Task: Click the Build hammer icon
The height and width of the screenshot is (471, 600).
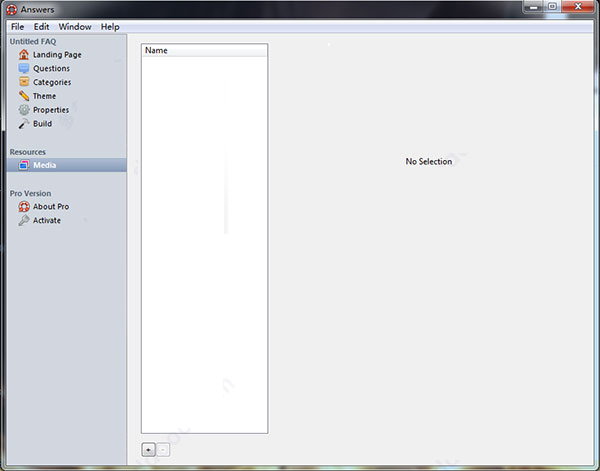Action: coord(24,124)
